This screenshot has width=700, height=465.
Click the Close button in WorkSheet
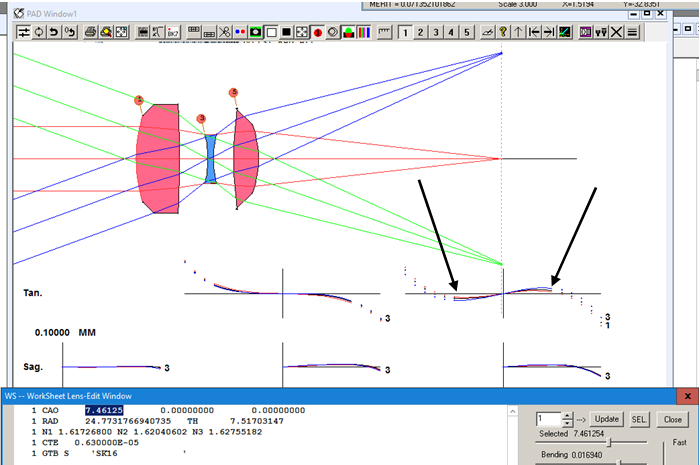click(672, 419)
